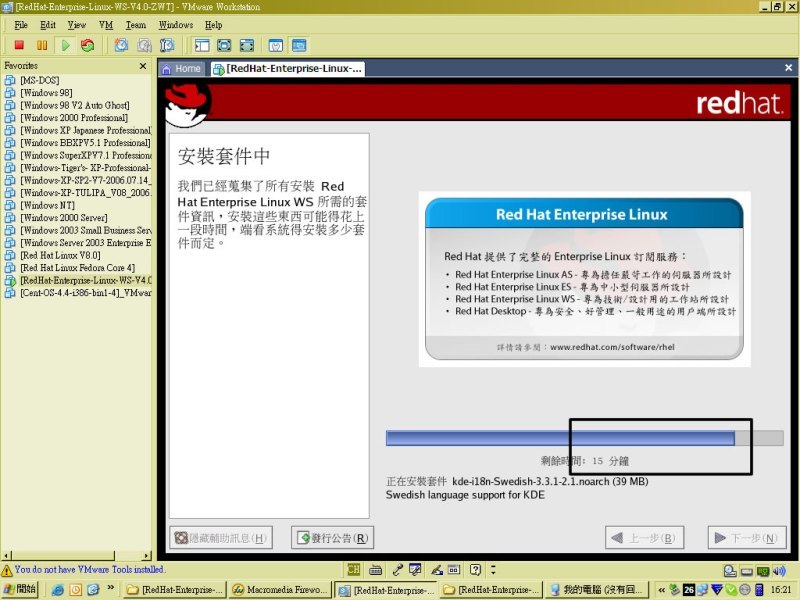Click the Summary view toolbar icon

276,45
